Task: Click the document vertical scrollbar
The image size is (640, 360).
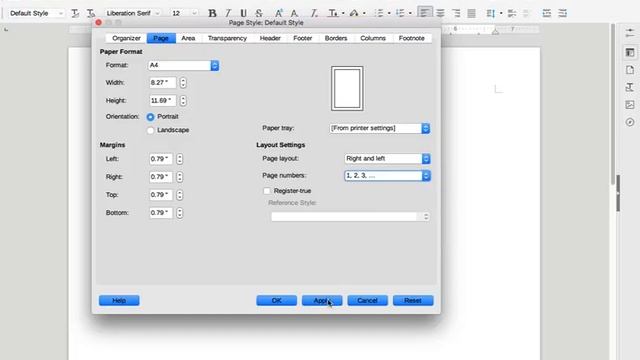Action: (x=613, y=104)
